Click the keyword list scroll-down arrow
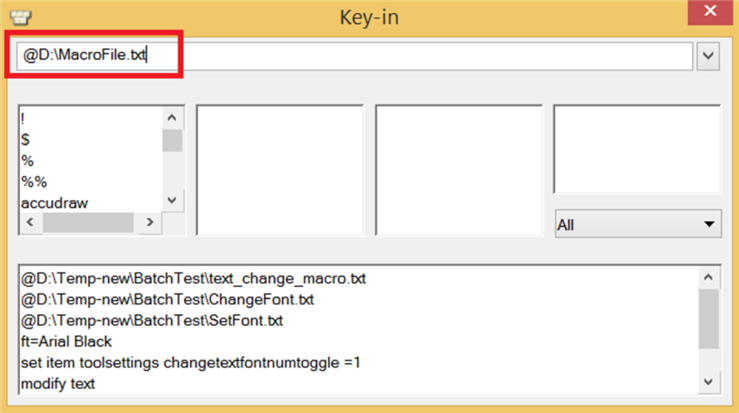Image resolution: width=739 pixels, height=413 pixels. pyautogui.click(x=172, y=200)
